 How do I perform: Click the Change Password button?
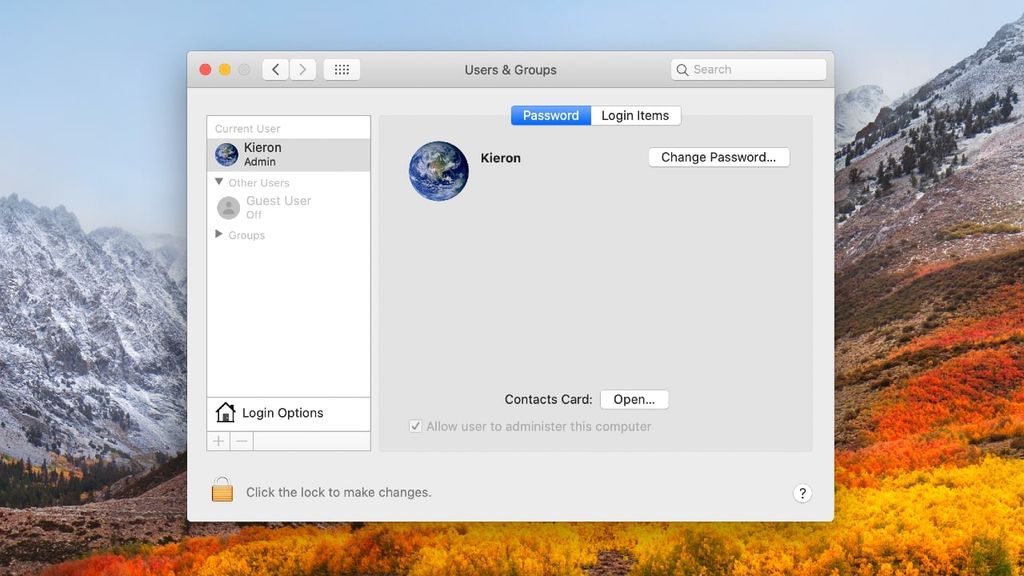[718, 157]
